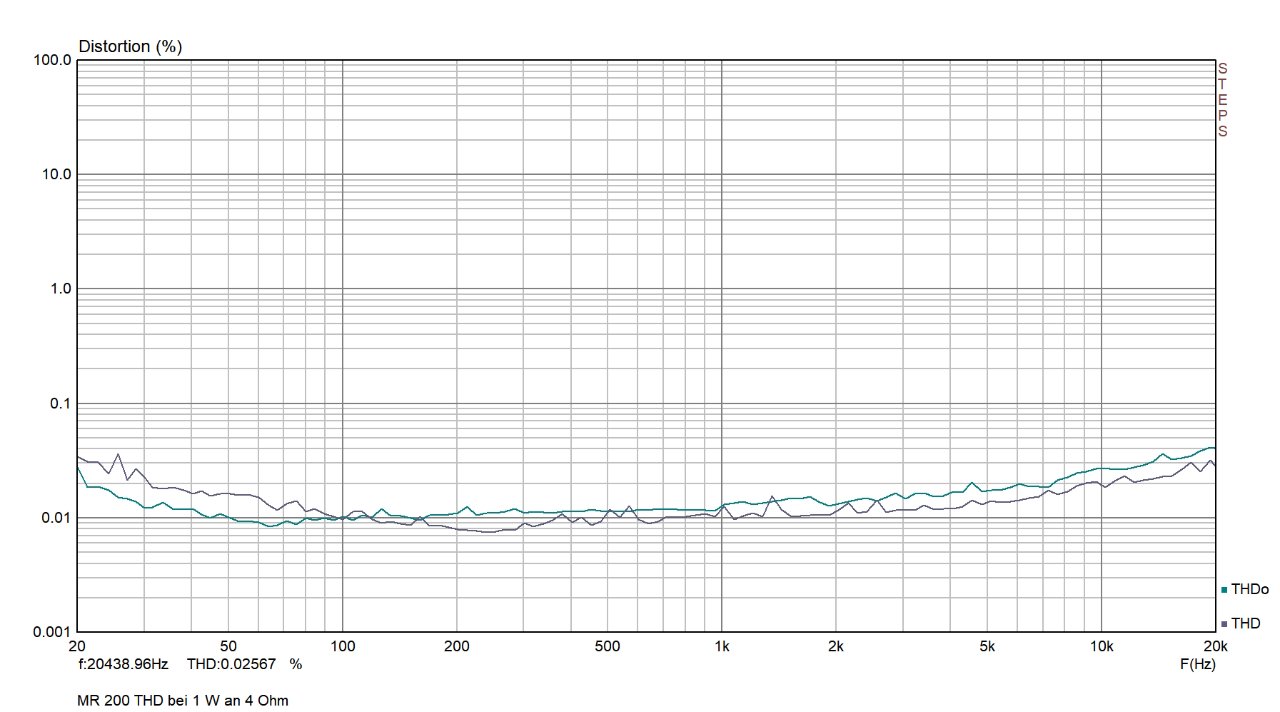The image size is (1280, 712).
Task: Click the Distortion (%) axis title
Action: pyautogui.click(x=130, y=46)
